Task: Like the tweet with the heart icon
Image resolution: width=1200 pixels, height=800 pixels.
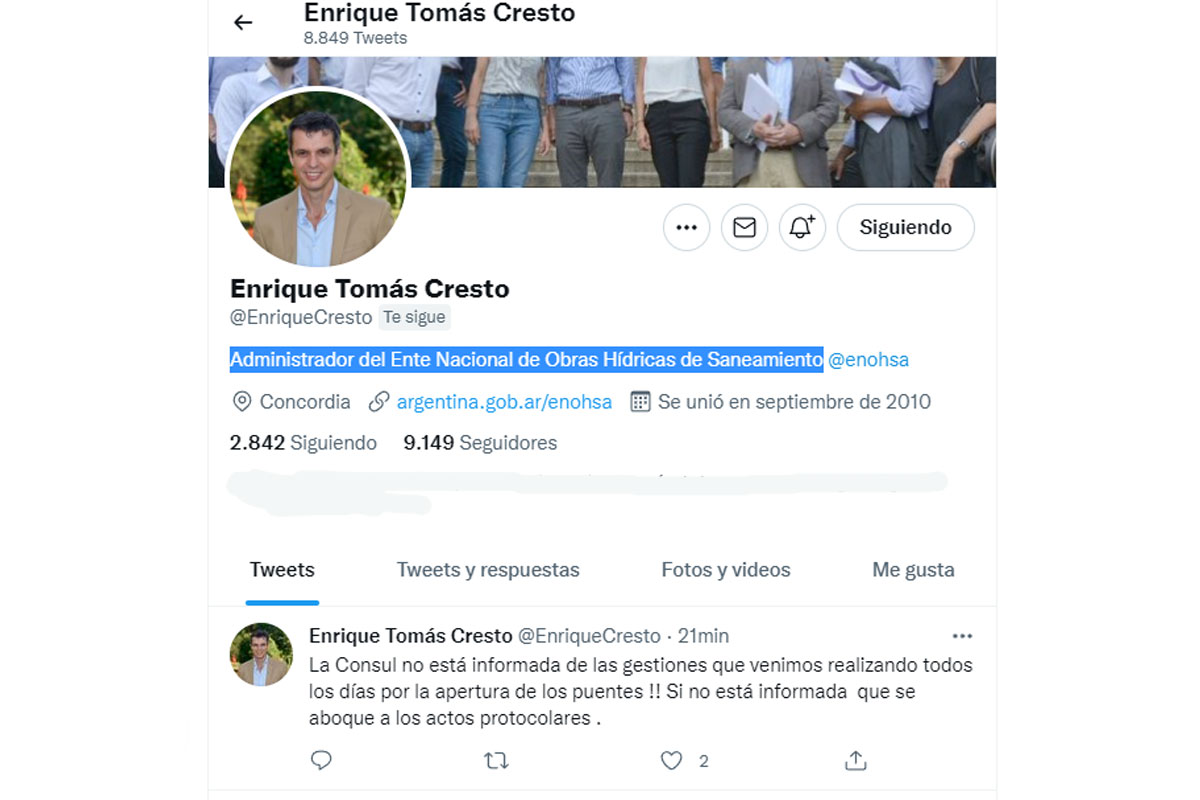Action: [672, 761]
